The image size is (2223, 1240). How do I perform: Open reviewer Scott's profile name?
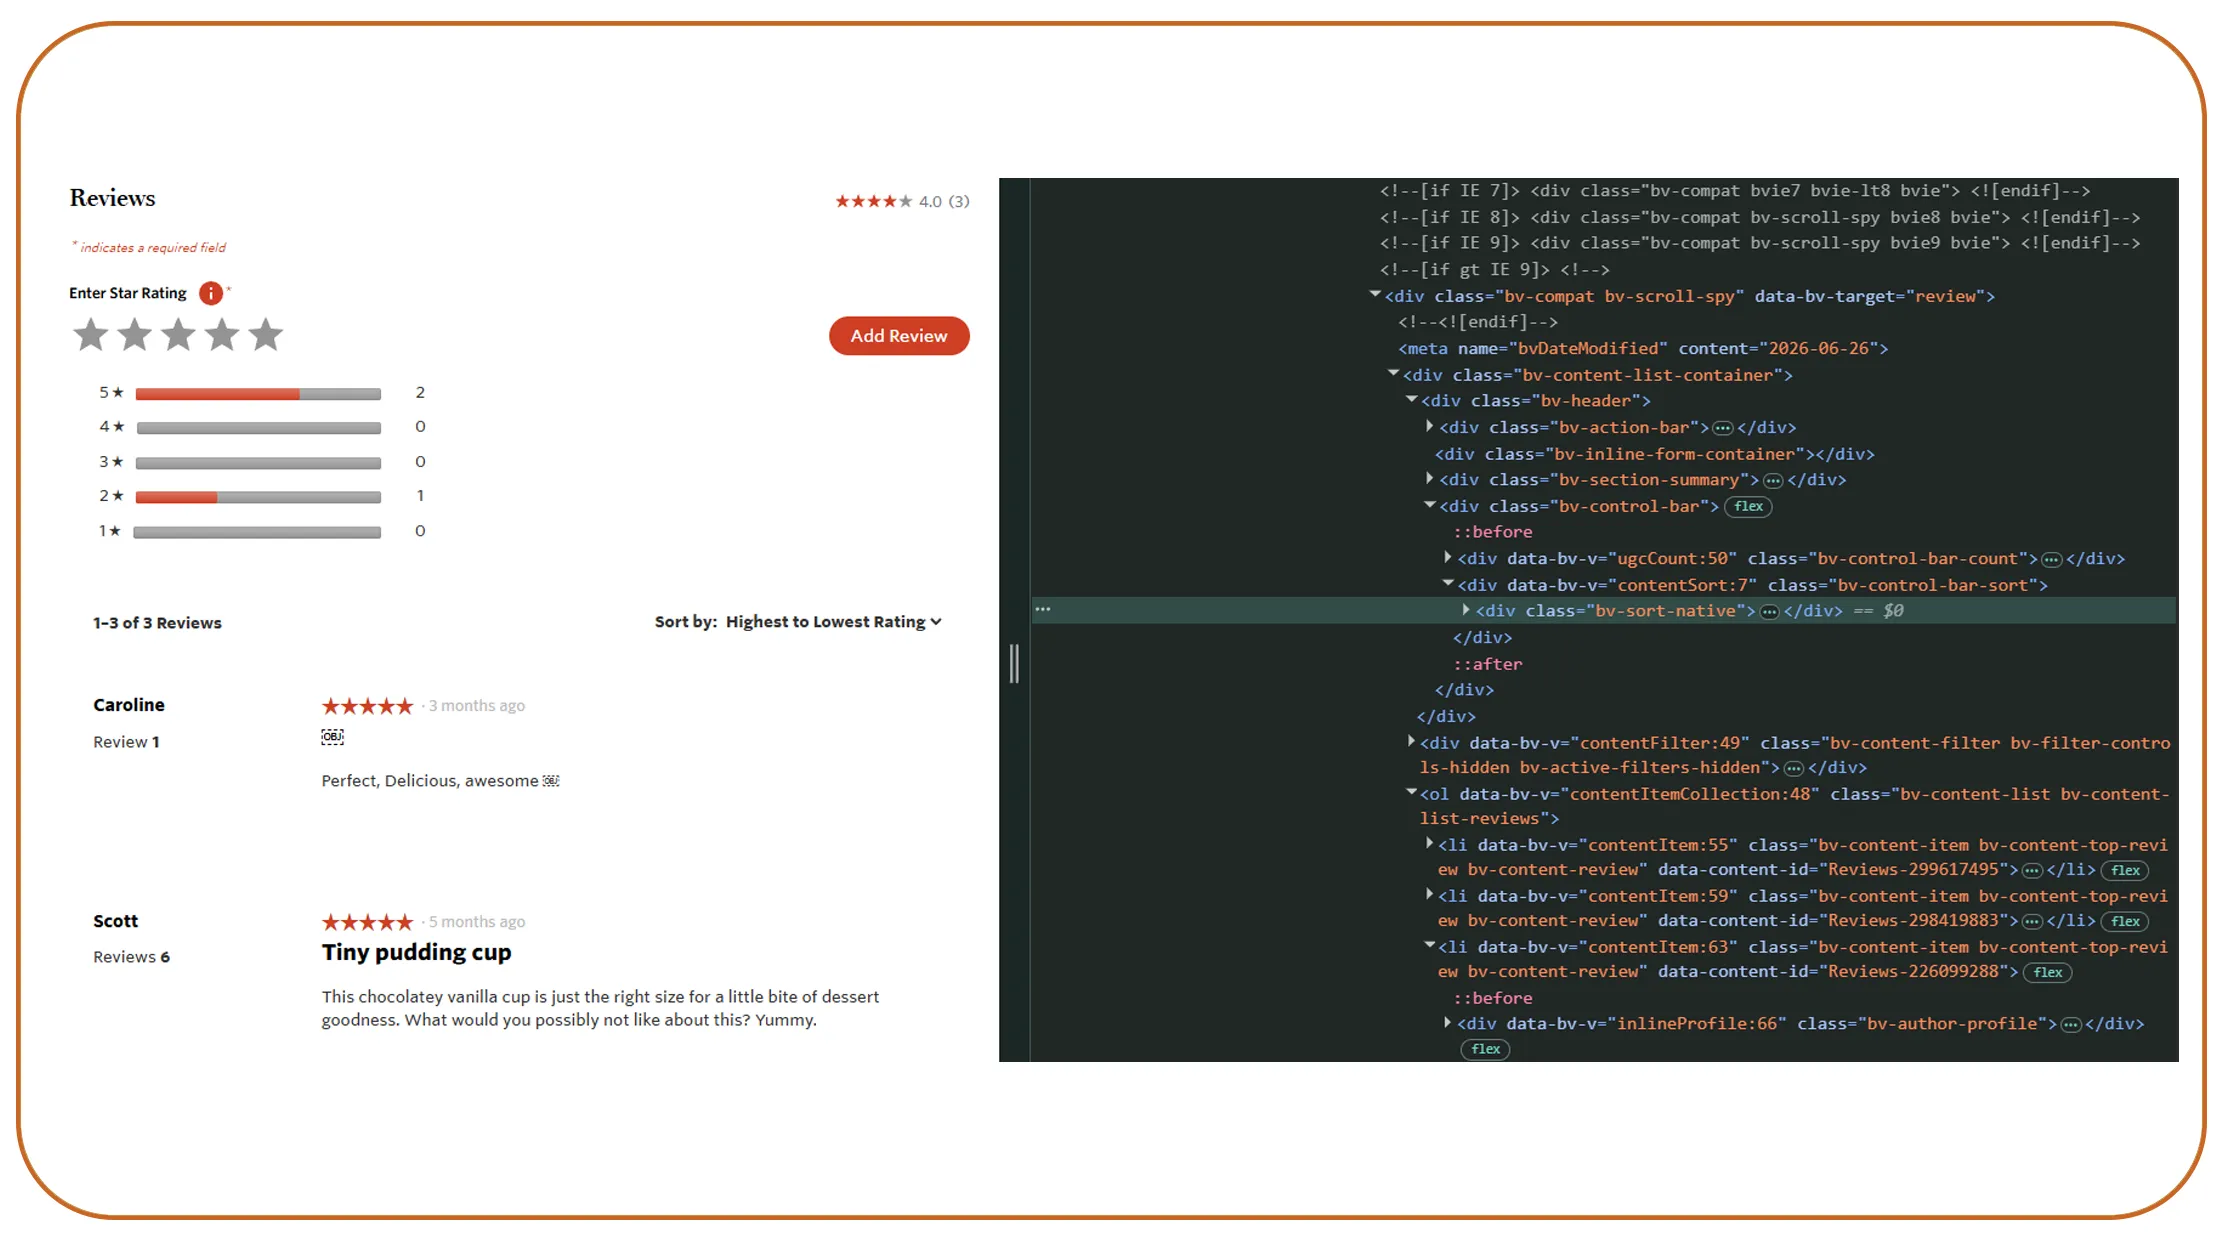click(116, 921)
